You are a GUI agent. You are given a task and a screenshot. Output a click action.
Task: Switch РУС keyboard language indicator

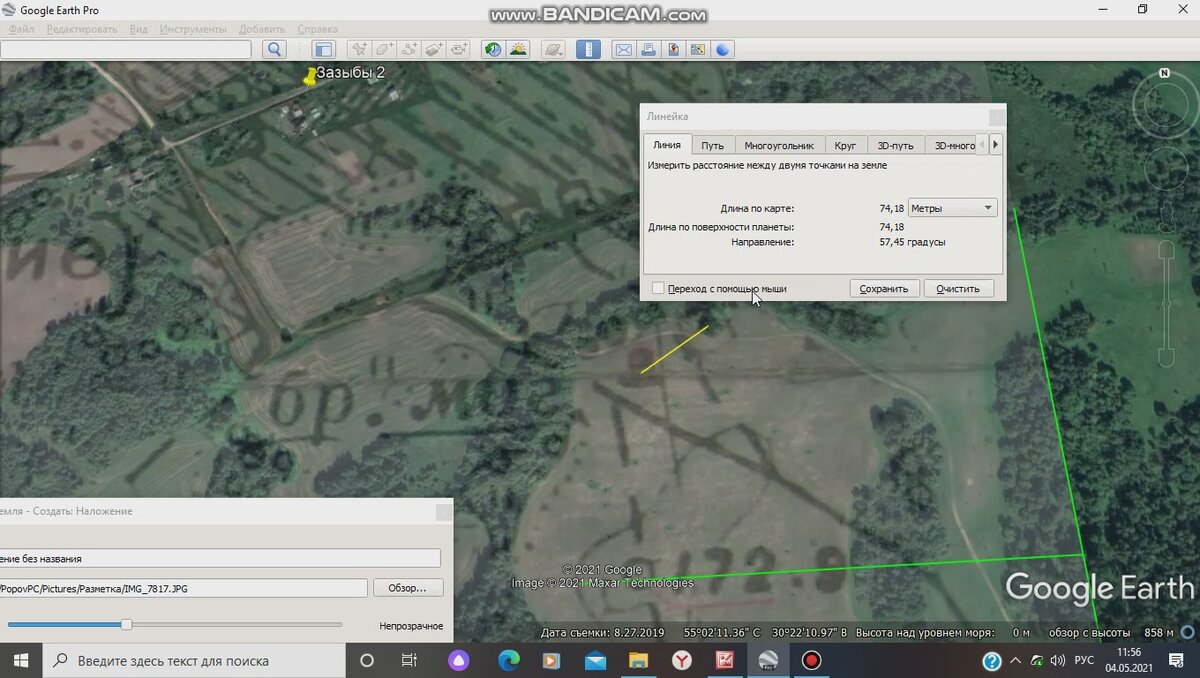click(1084, 660)
